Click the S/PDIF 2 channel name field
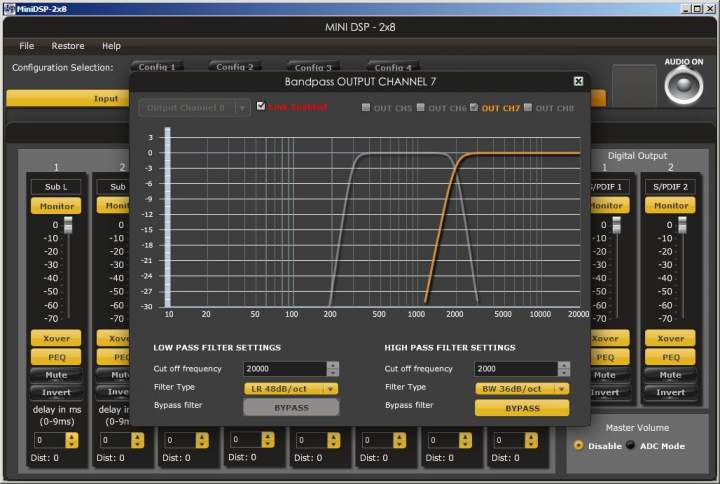Image resolution: width=720 pixels, height=484 pixels. point(670,187)
